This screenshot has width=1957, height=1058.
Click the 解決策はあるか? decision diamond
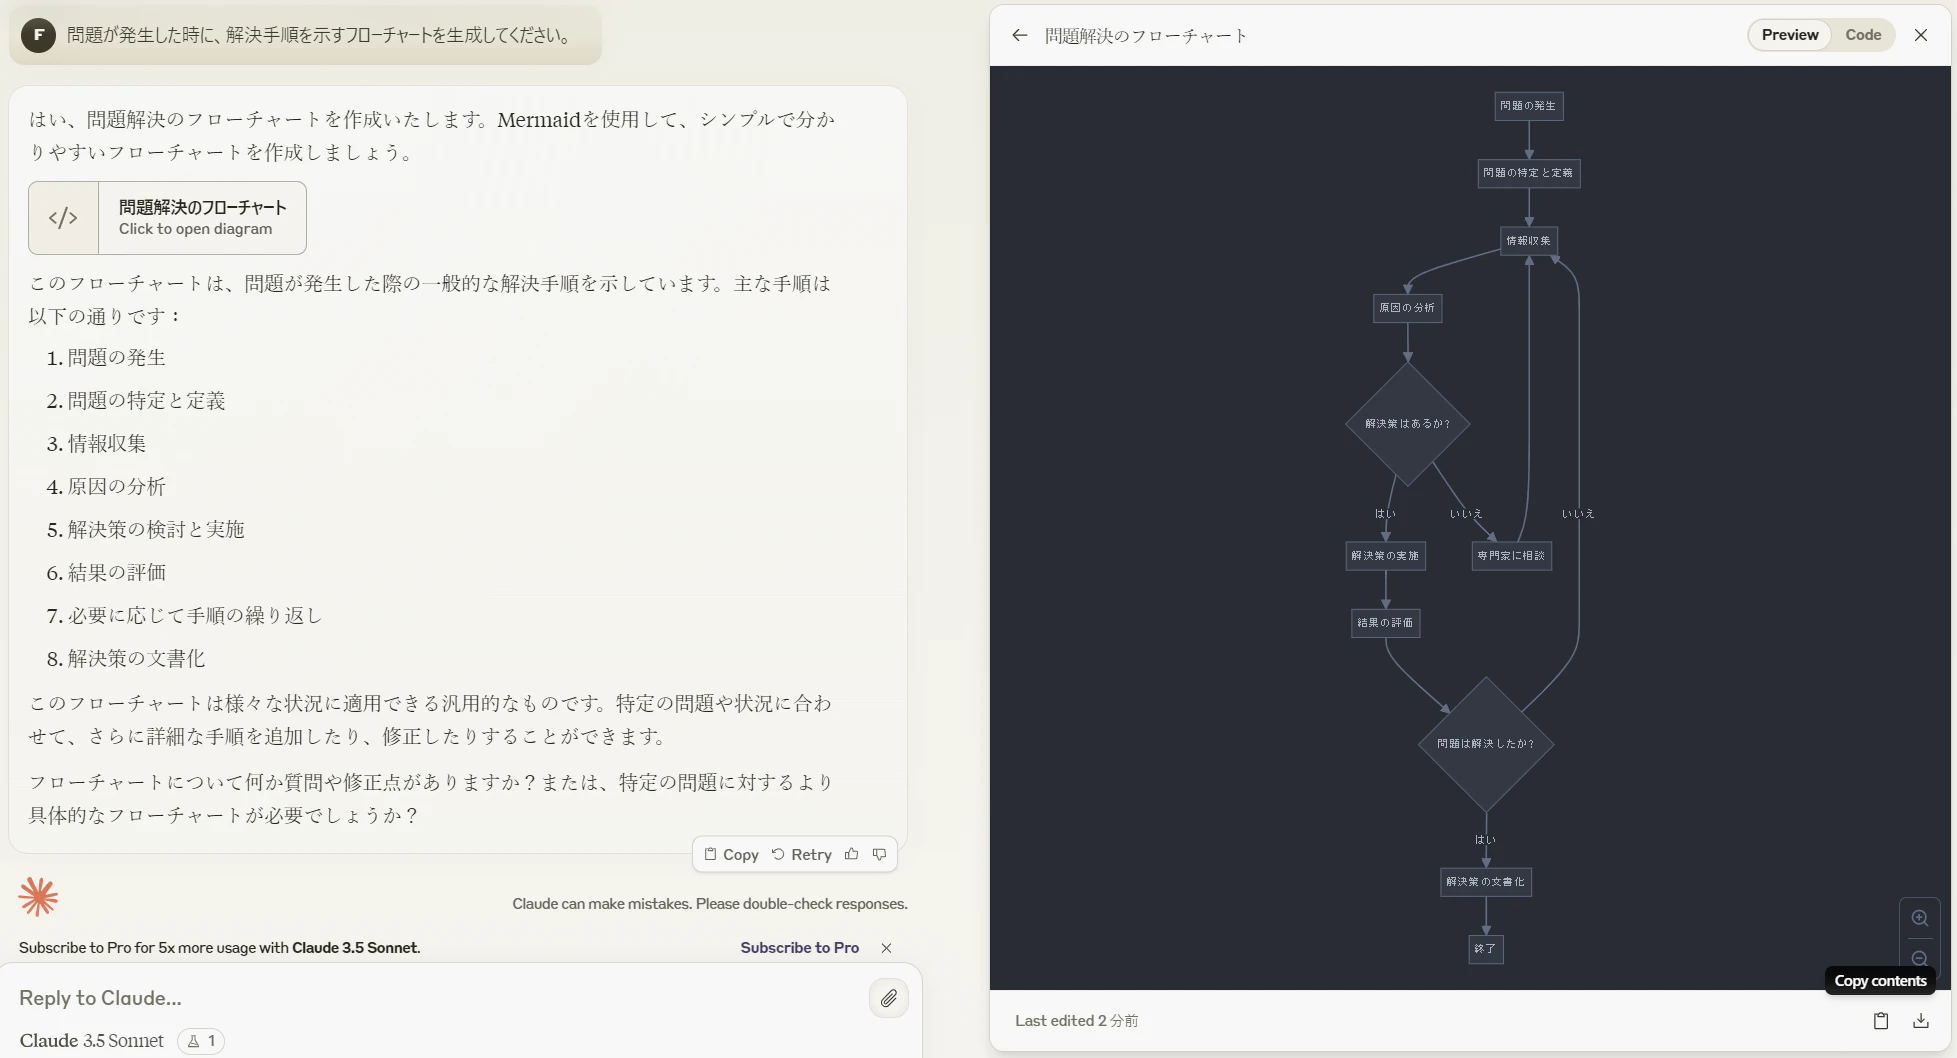1407,424
